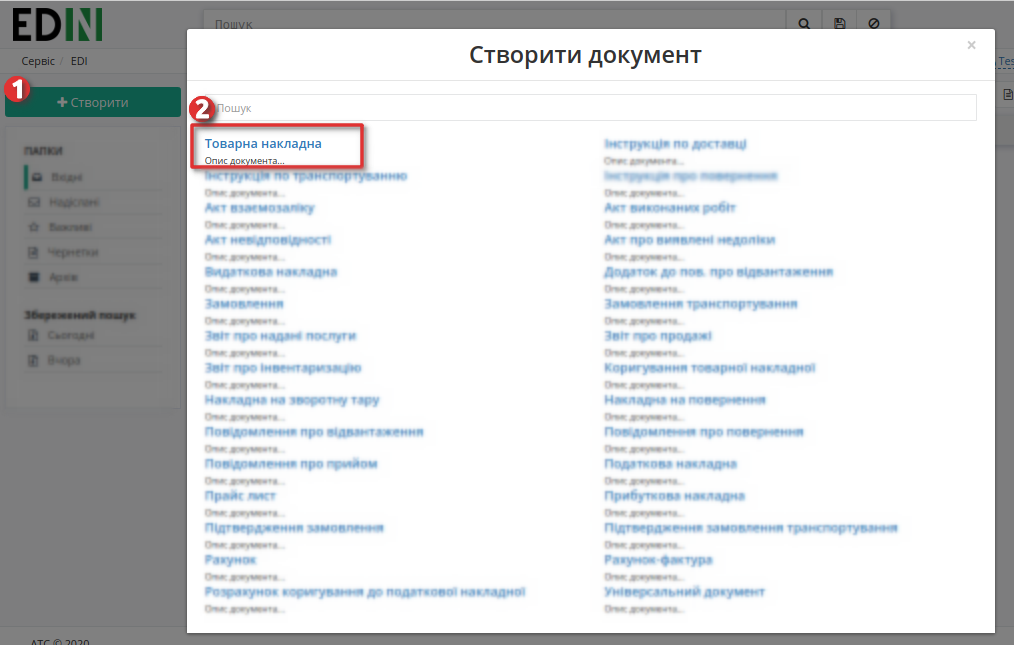Screen dimensions: 1014x645
Task: Select Підтвердження замовлення document
Action: (294, 528)
